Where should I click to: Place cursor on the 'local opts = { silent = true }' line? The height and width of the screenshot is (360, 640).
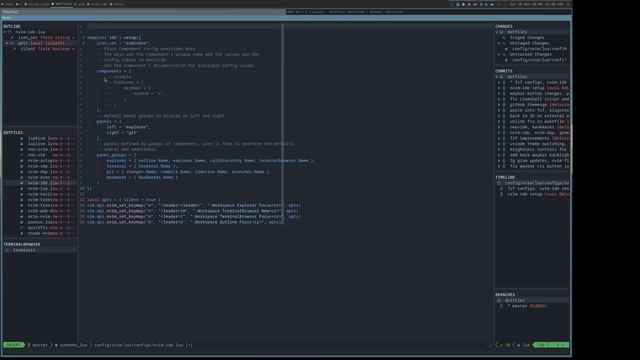[124, 200]
